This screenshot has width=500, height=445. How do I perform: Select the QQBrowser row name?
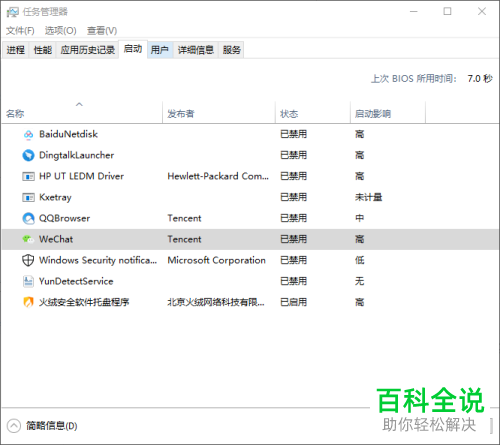click(64, 218)
